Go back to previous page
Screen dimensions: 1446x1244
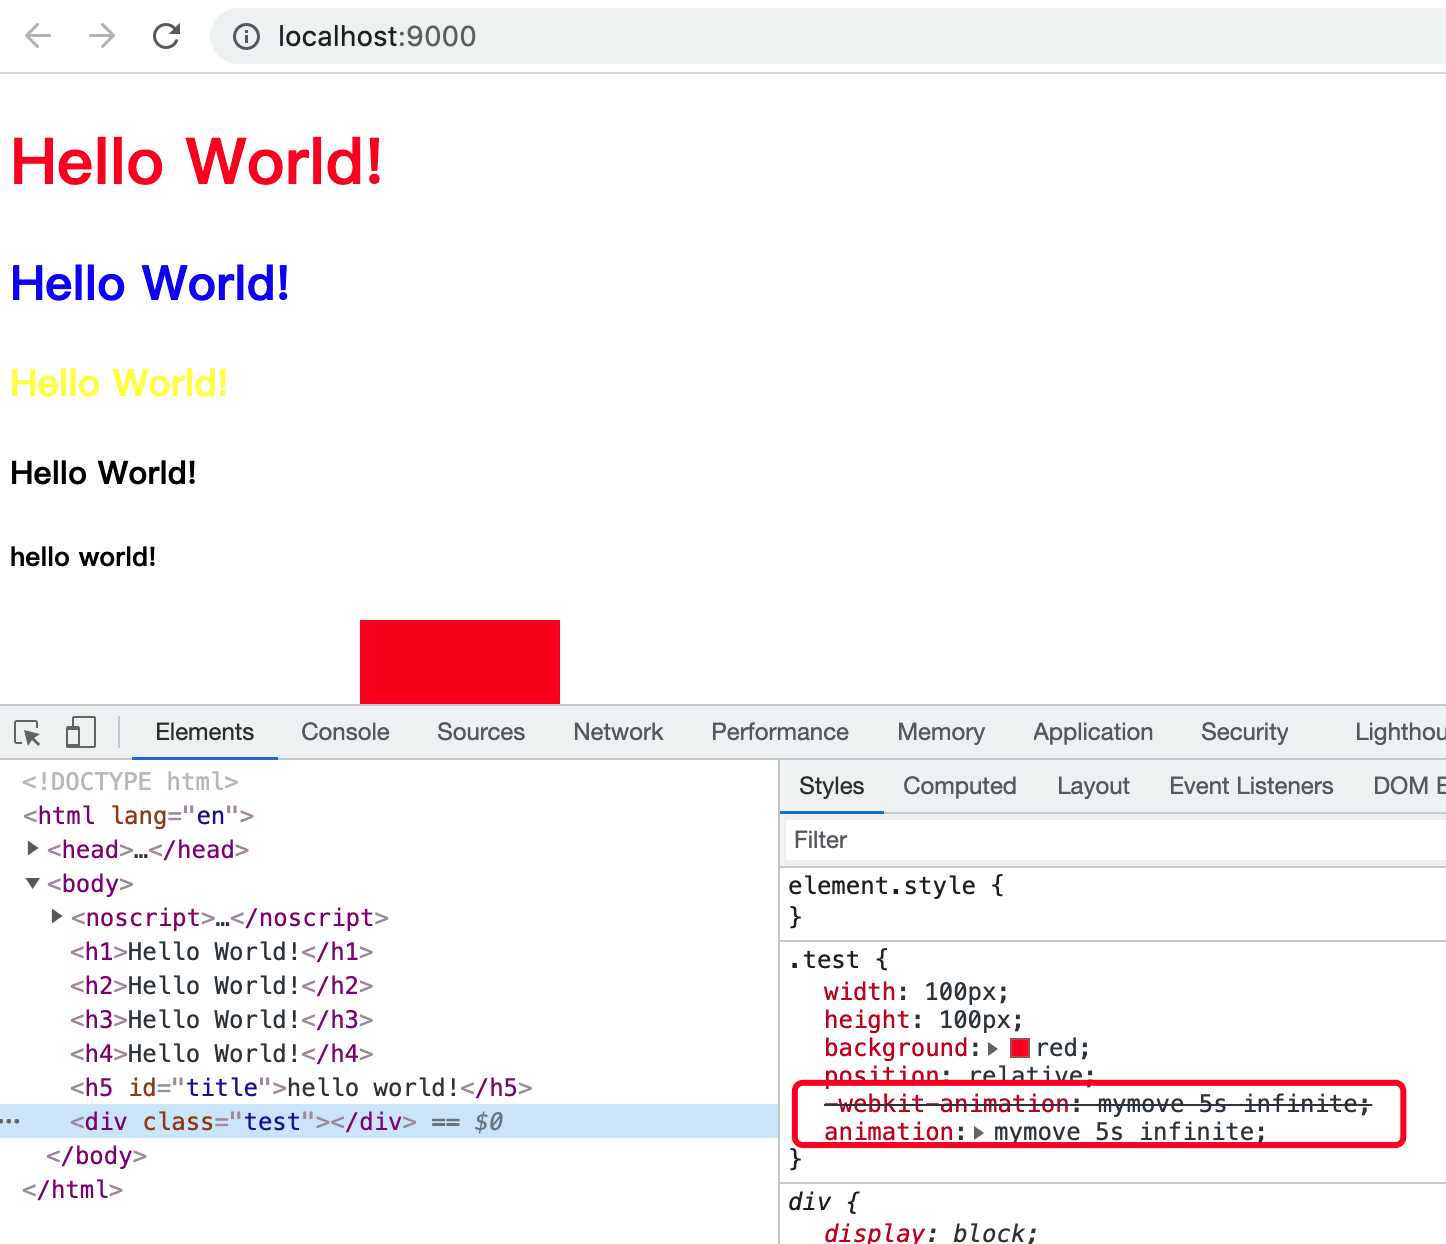pyautogui.click(x=38, y=36)
